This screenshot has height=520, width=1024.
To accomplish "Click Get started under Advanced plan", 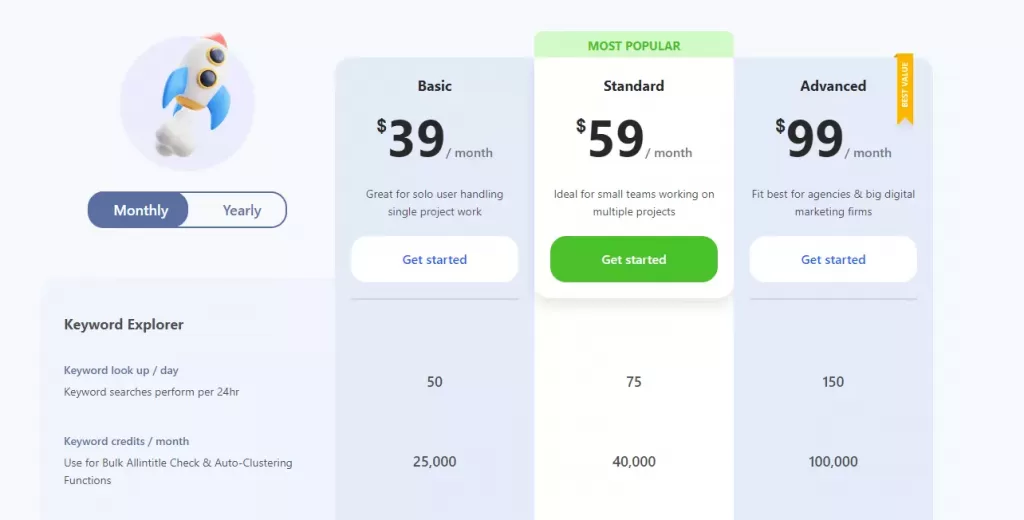I will pos(833,259).
